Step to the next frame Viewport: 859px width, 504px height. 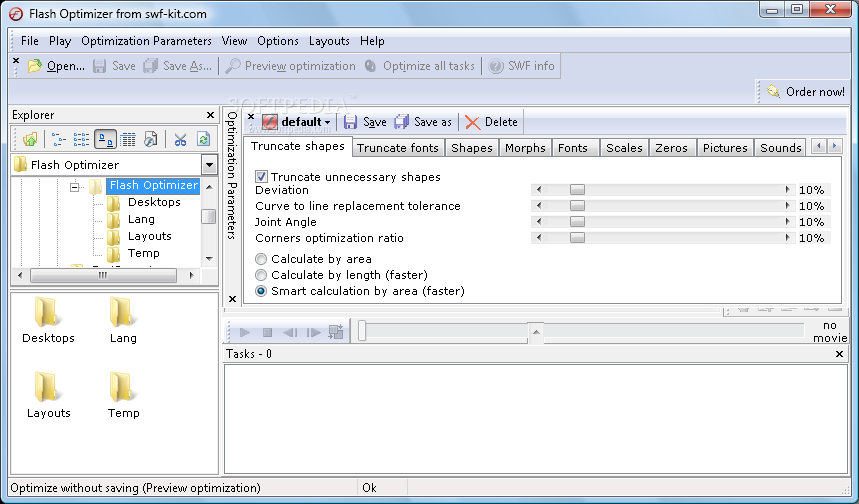pyautogui.click(x=313, y=333)
